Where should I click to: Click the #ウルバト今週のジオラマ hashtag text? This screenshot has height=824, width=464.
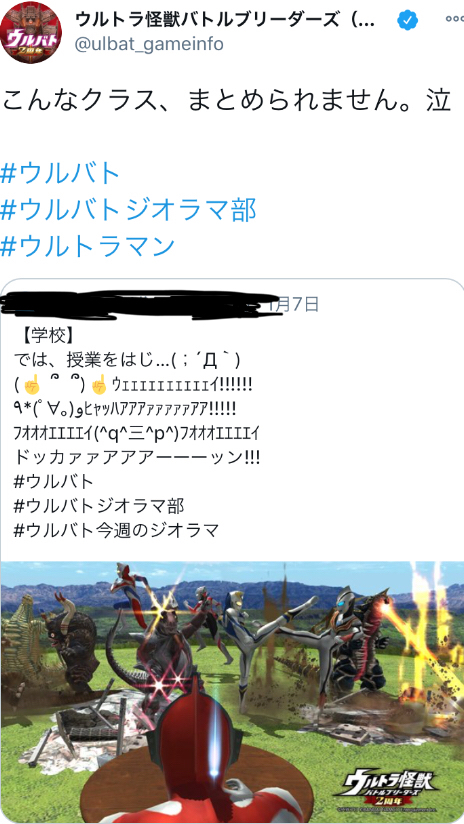116,530
